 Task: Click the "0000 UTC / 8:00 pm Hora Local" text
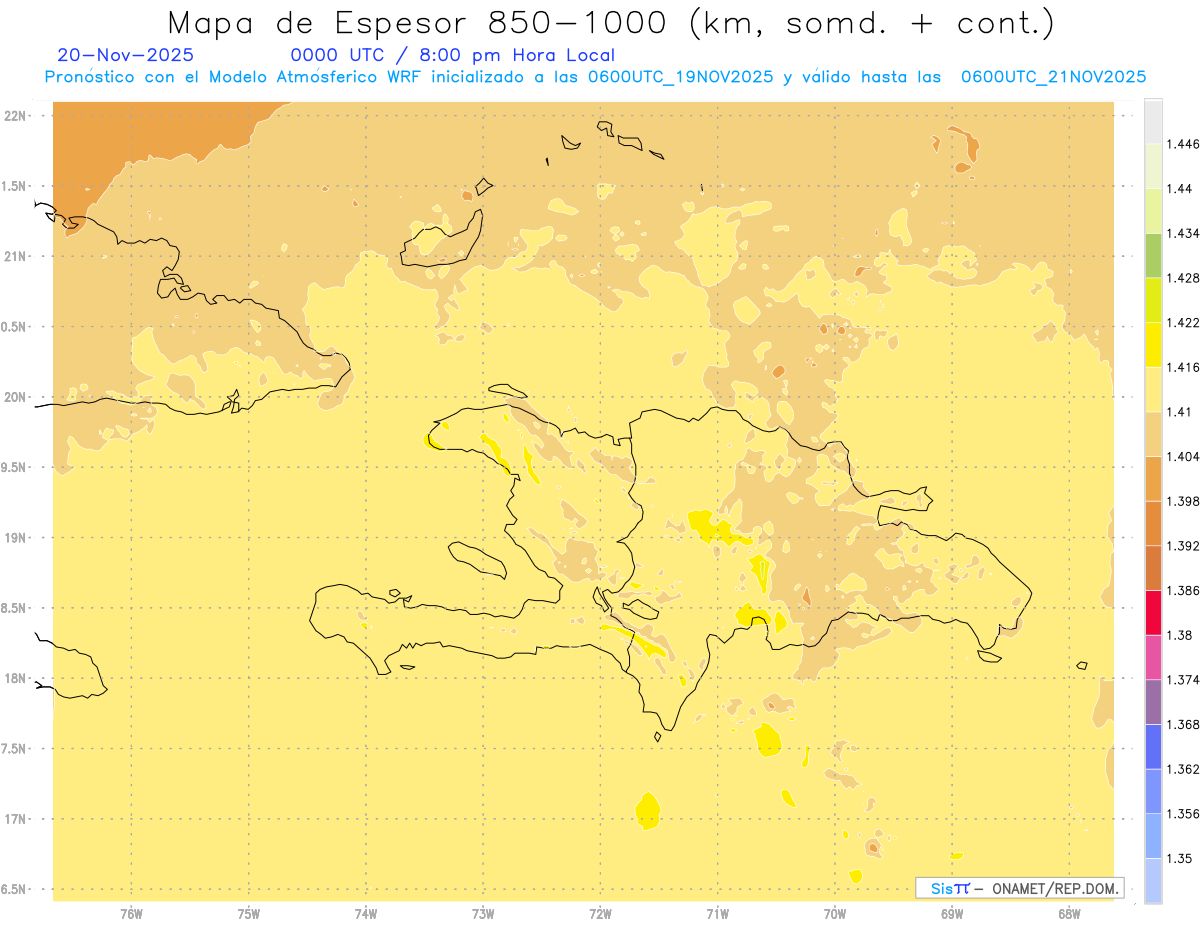(x=452, y=55)
